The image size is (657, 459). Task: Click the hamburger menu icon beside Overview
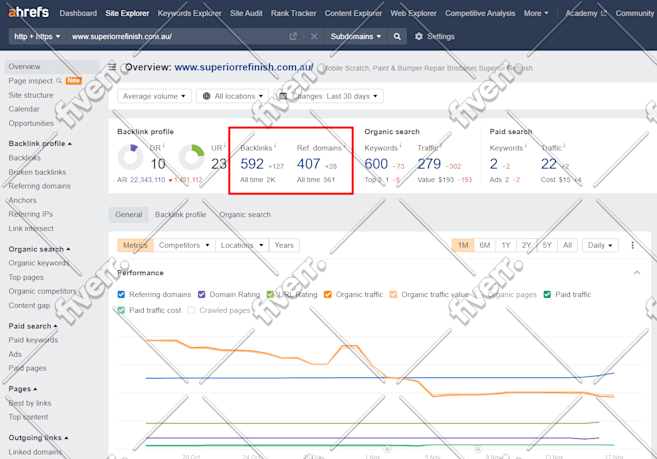pyautogui.click(x=112, y=66)
